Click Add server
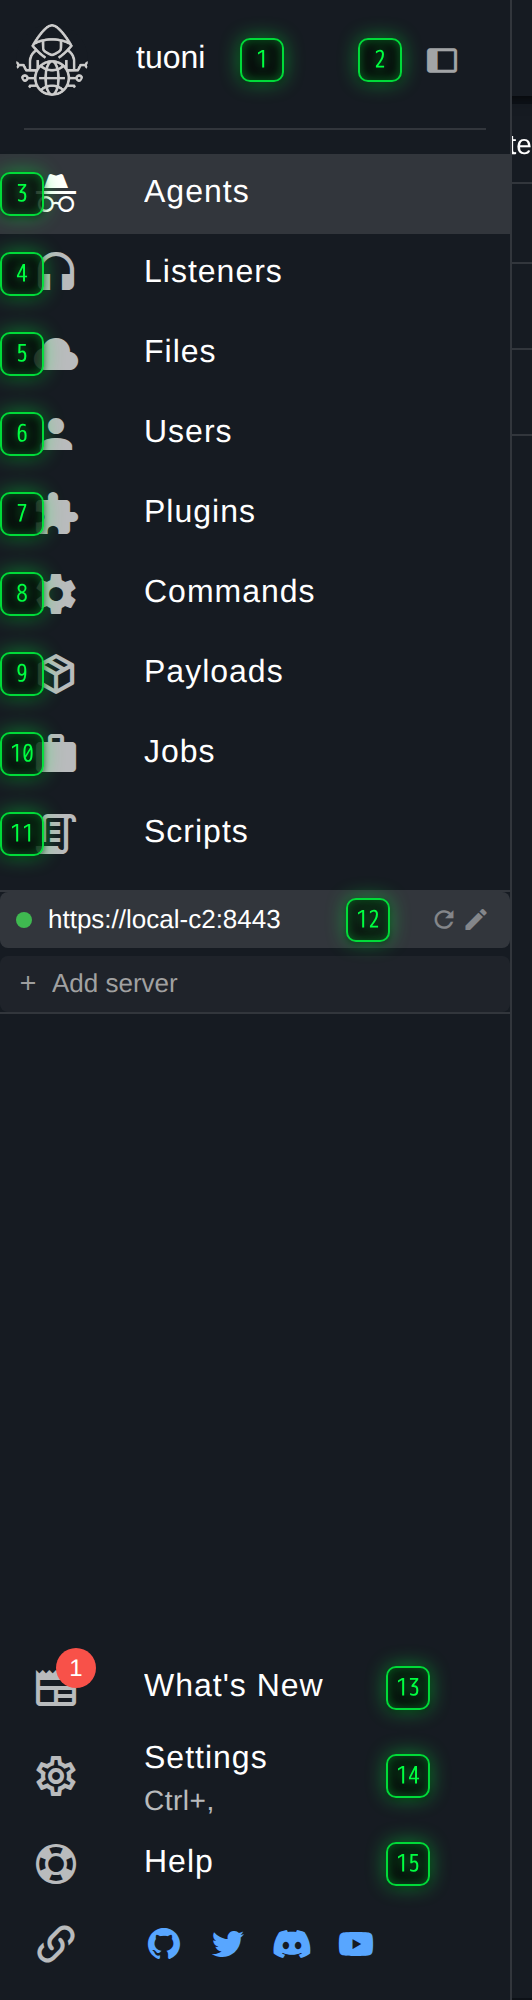Screen dimensions: 532x2000 coord(255,984)
